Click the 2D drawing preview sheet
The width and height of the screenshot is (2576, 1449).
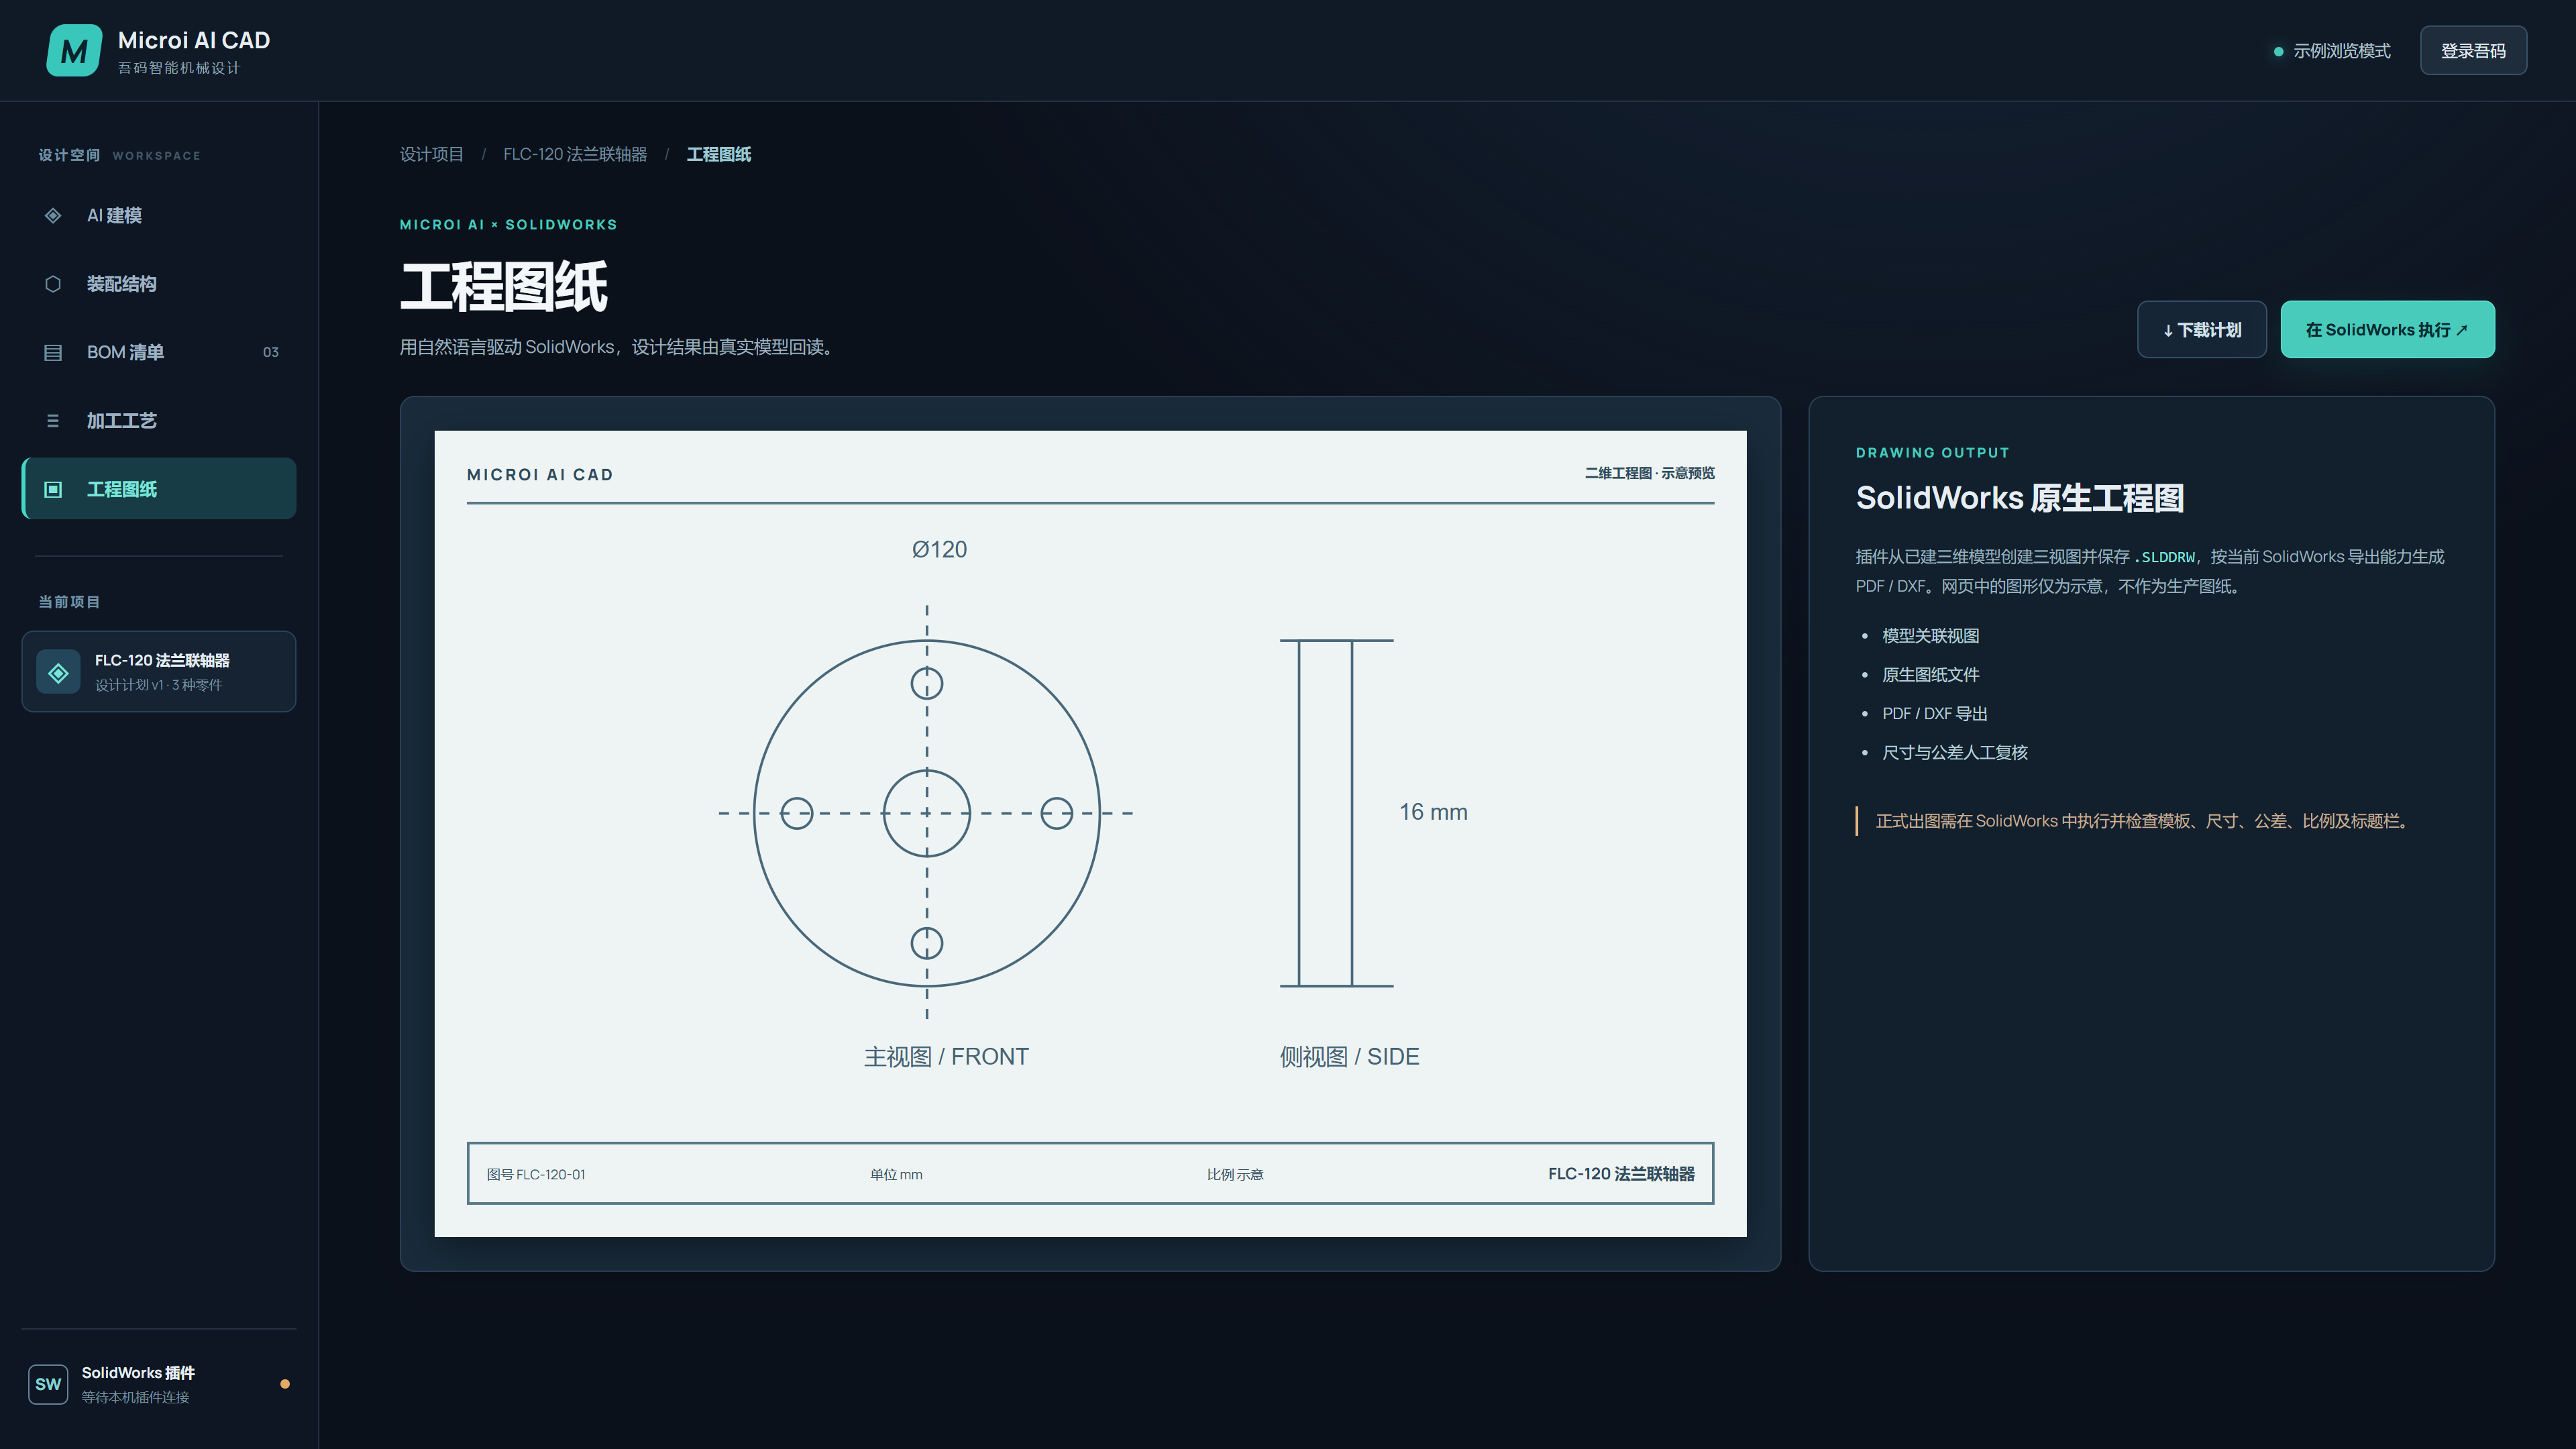(1090, 834)
